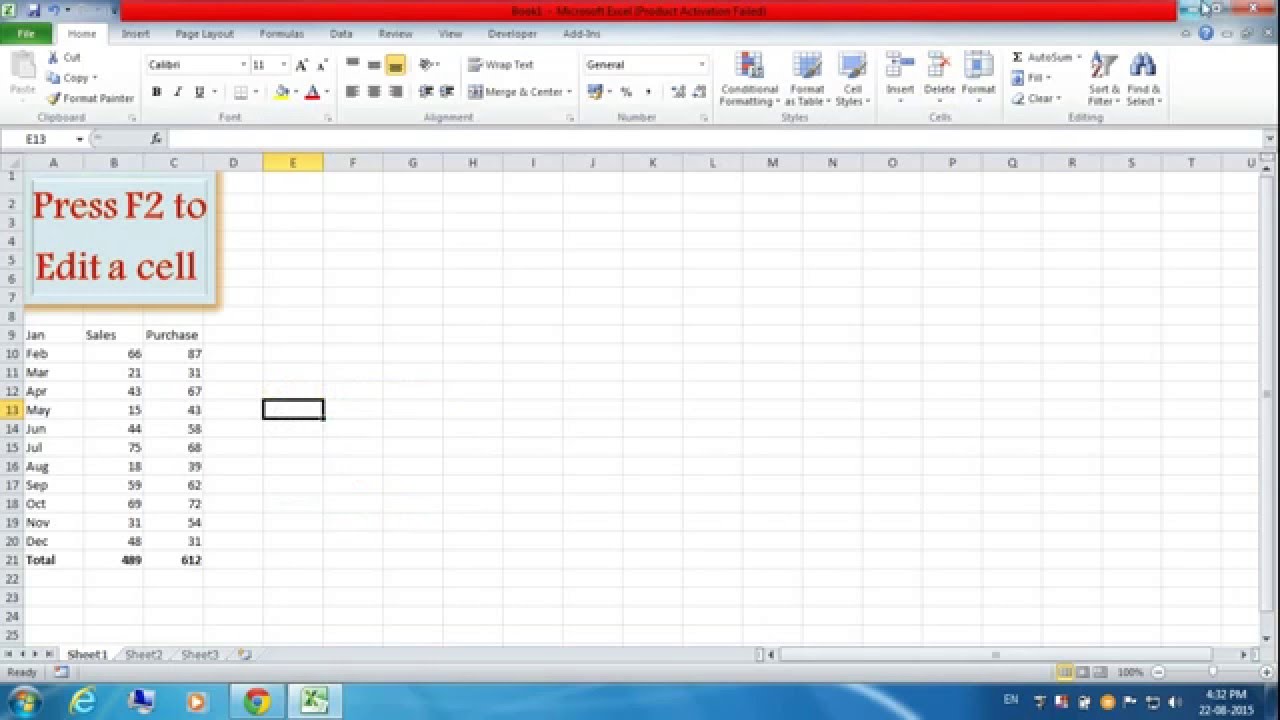
Task: Switch to Page Layout view in status bar
Action: tap(1082, 673)
